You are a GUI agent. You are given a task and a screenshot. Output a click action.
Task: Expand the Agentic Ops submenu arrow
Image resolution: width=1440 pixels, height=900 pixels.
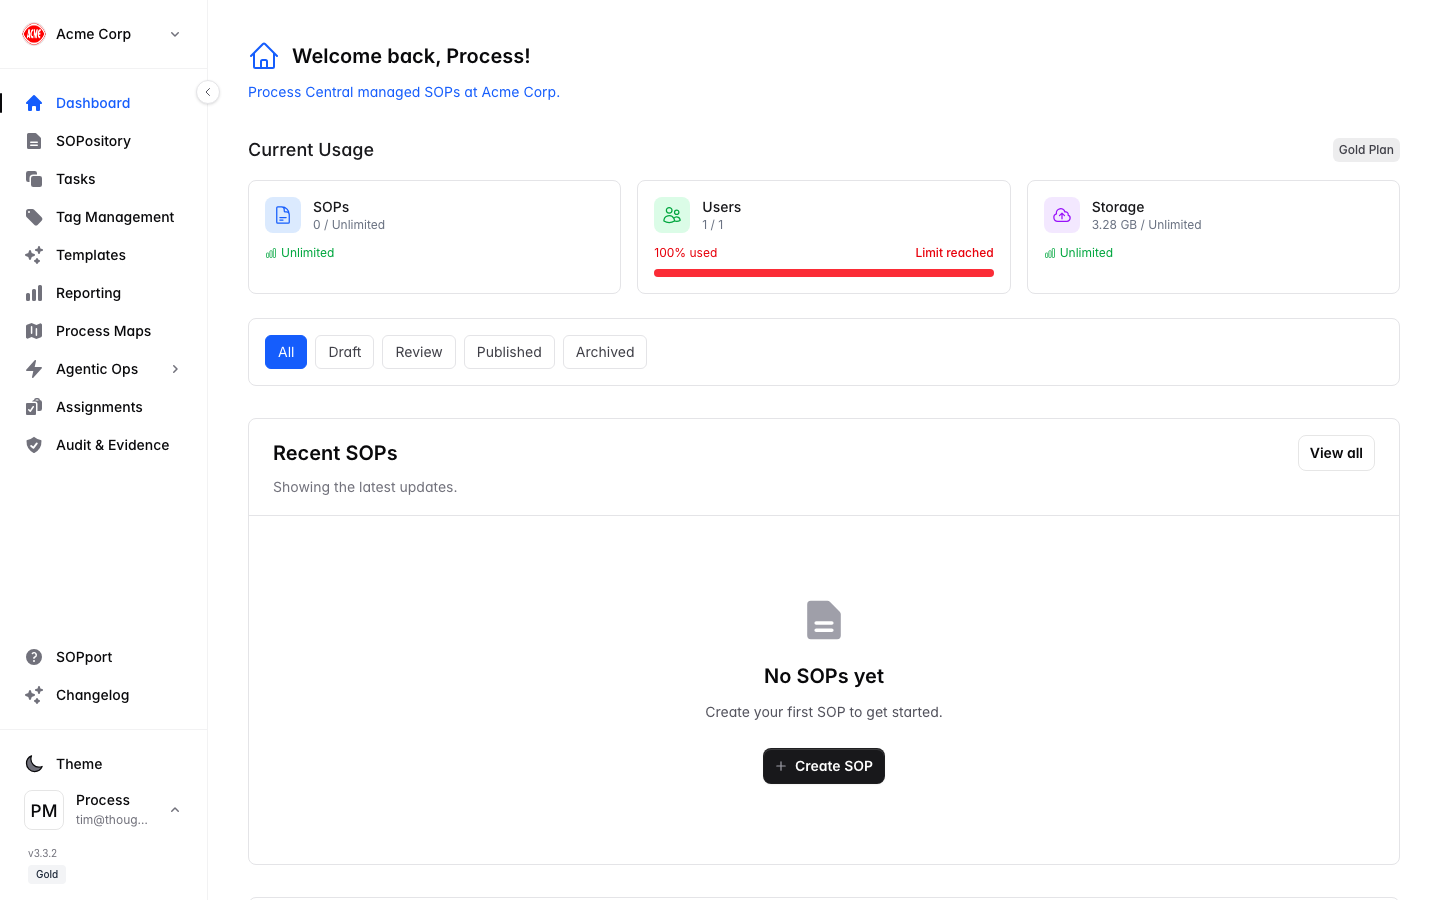[175, 369]
